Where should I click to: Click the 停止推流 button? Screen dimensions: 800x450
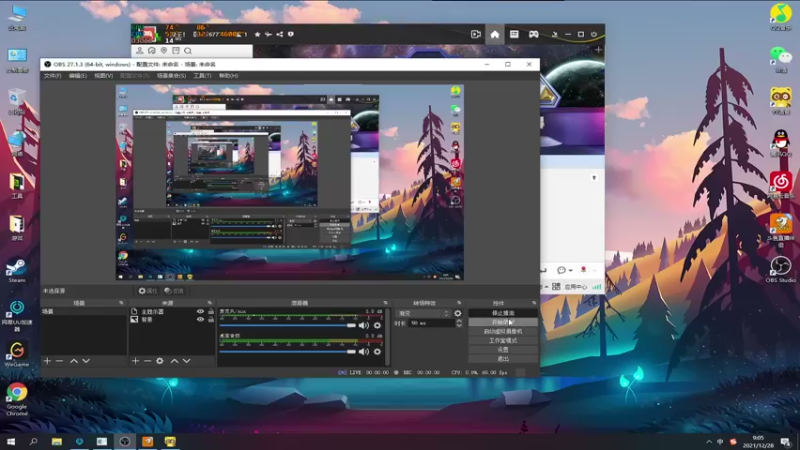point(503,313)
